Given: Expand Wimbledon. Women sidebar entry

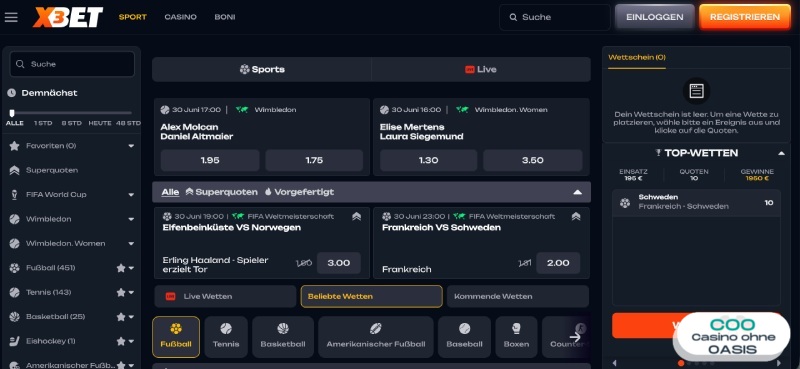Looking at the screenshot, I should point(131,244).
